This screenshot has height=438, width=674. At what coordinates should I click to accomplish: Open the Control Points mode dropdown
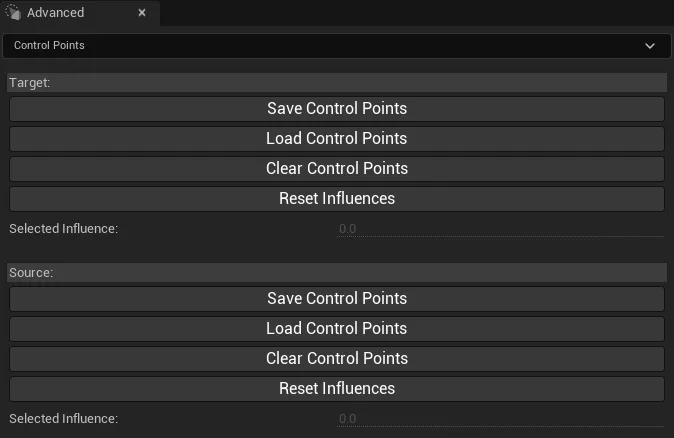pyautogui.click(x=337, y=46)
